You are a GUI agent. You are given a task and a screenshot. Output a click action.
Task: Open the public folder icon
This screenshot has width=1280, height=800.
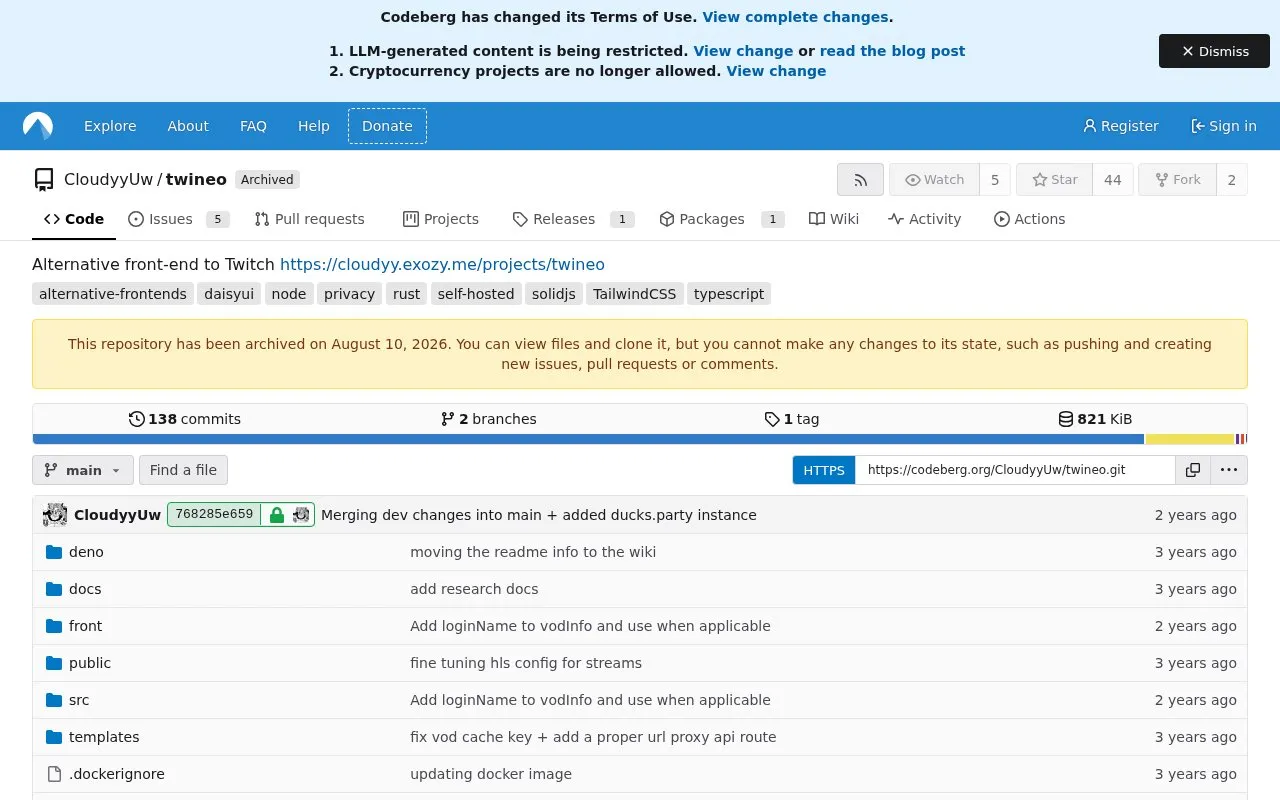54,663
